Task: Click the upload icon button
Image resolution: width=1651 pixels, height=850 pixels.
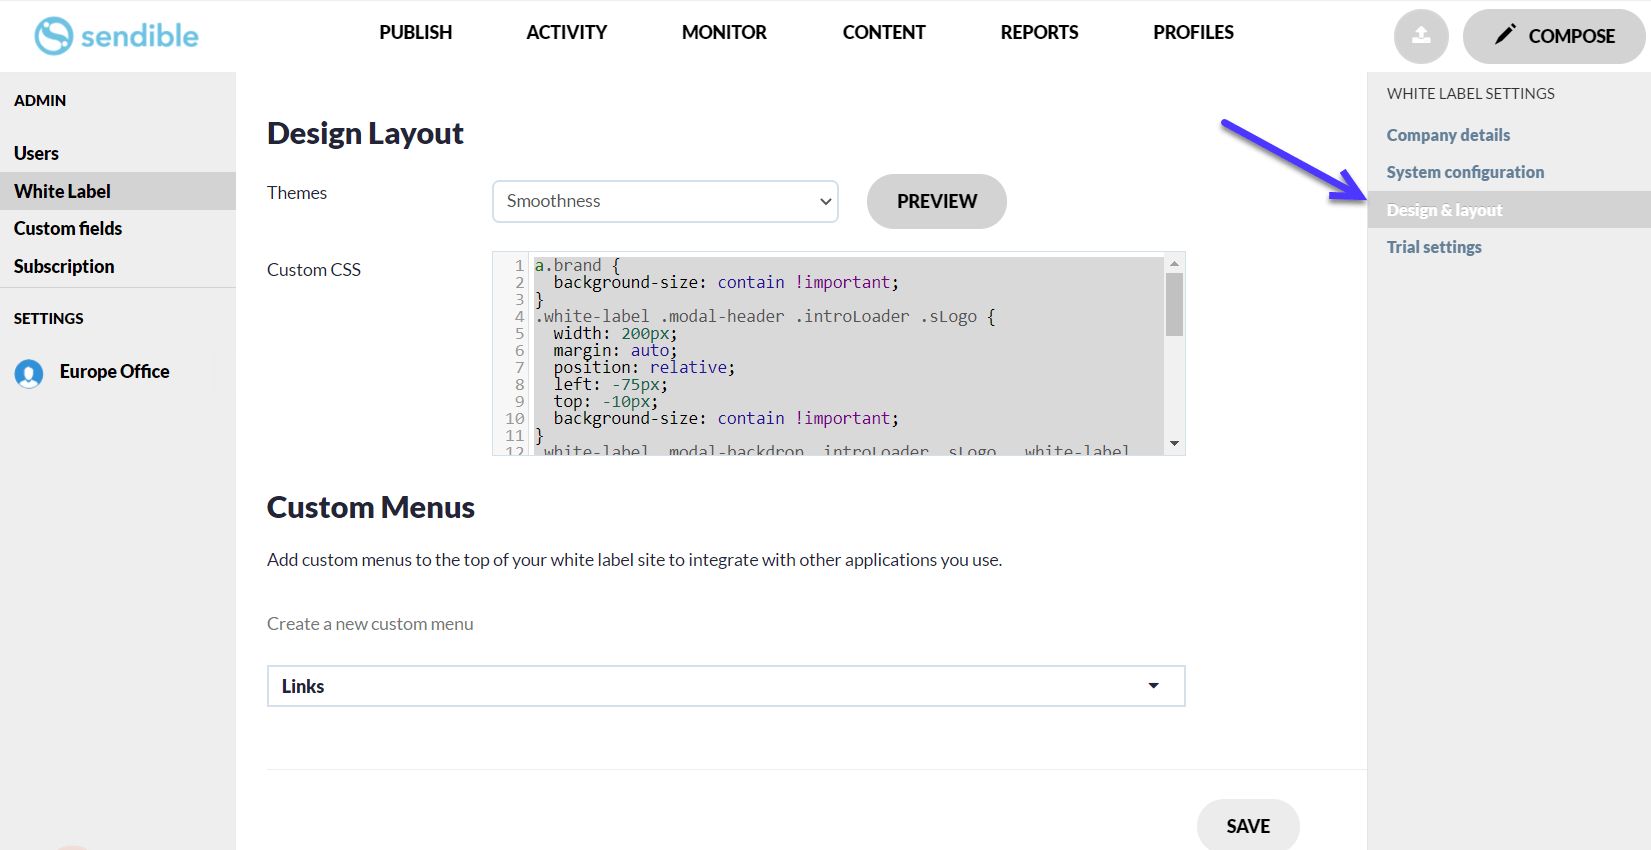Action: click(1420, 36)
